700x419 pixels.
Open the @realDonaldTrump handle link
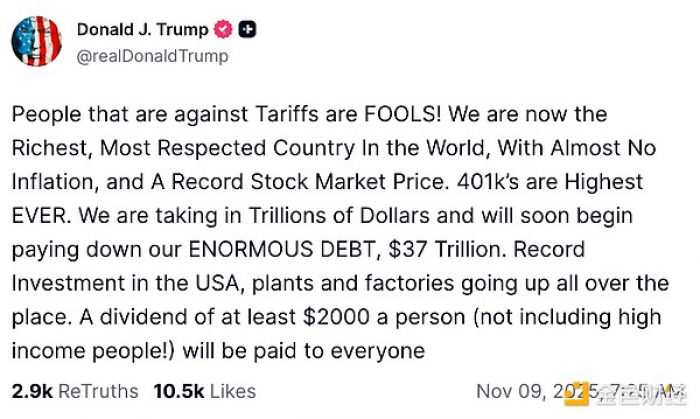tap(152, 56)
